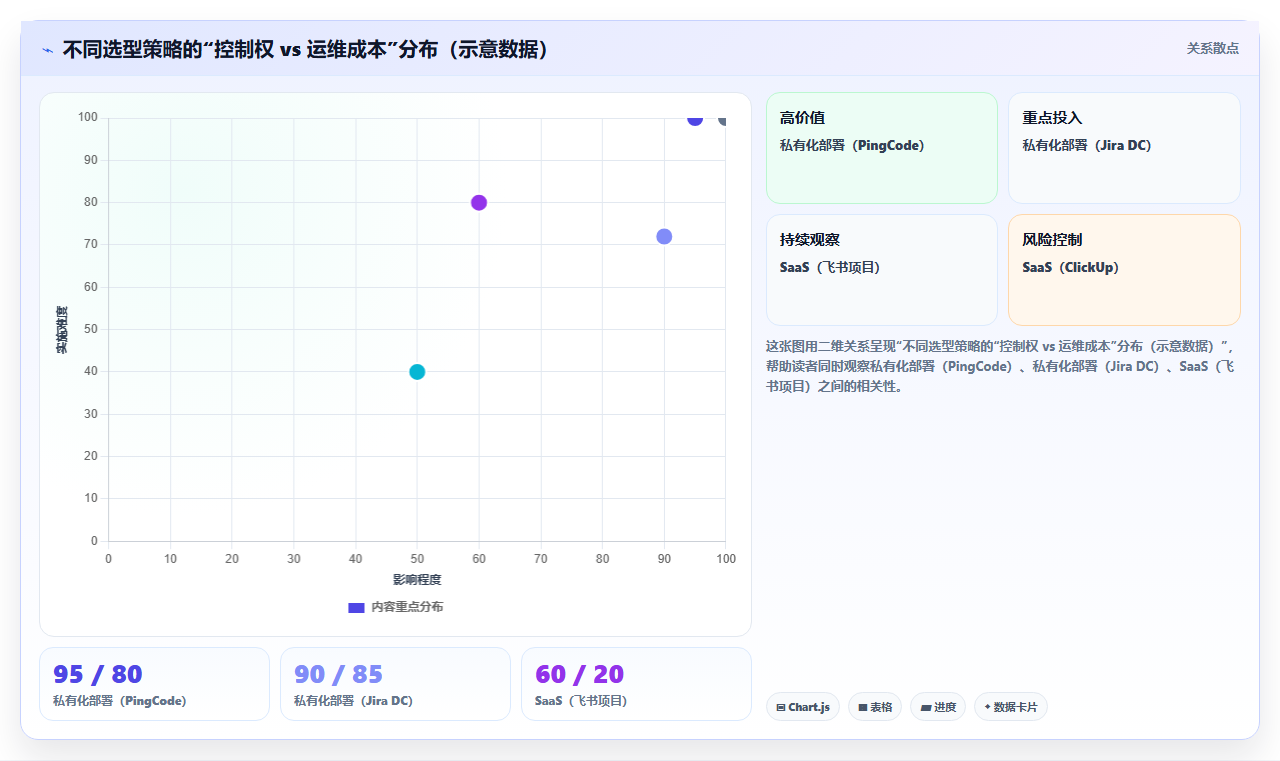Click the lightning icon beside the title
This screenshot has width=1280, height=761.
coord(47,50)
